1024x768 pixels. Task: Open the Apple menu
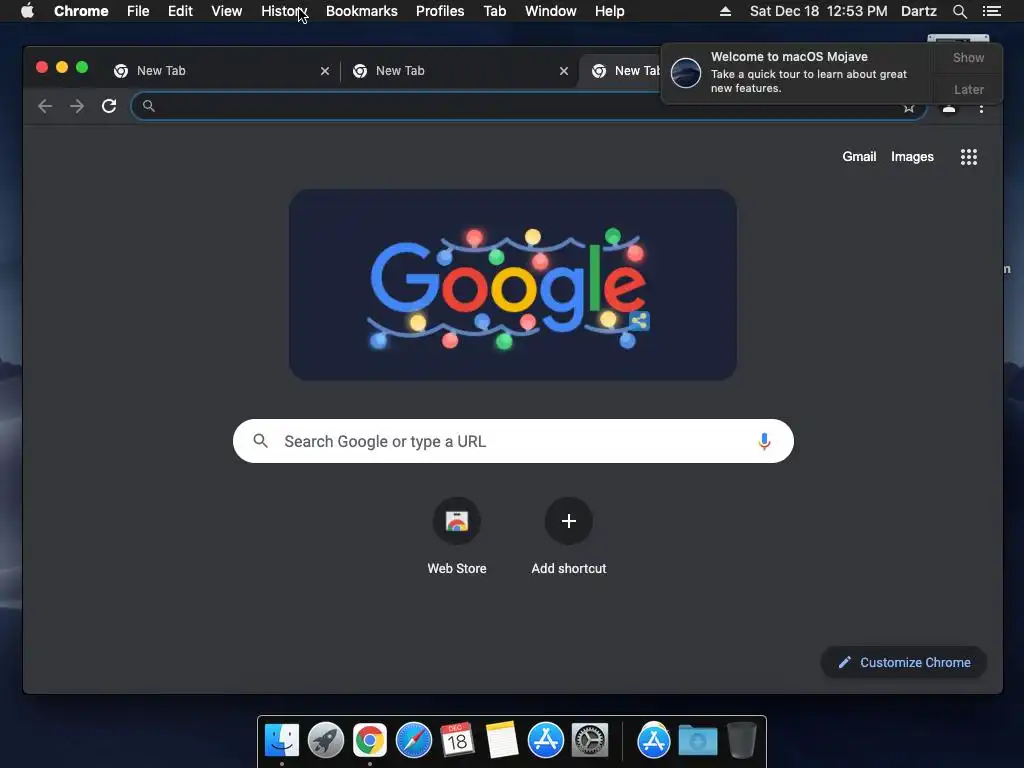tap(27, 11)
